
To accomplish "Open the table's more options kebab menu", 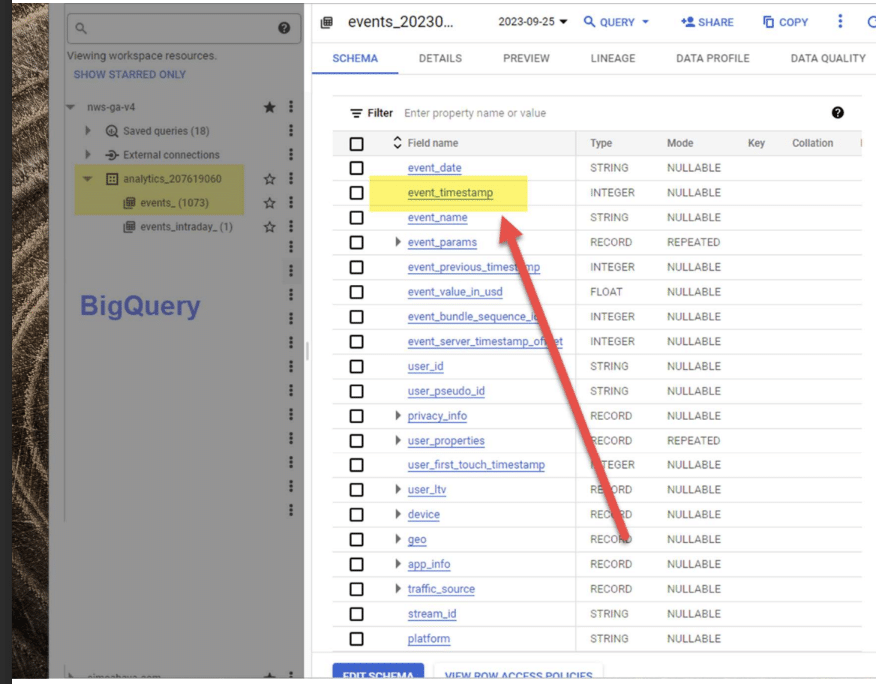I will pyautogui.click(x=840, y=22).
